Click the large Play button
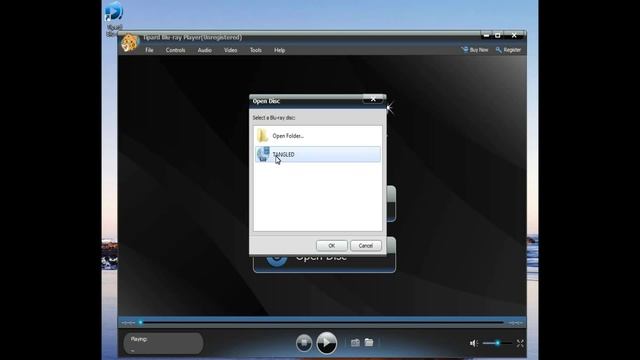The image size is (640, 360). 327,343
